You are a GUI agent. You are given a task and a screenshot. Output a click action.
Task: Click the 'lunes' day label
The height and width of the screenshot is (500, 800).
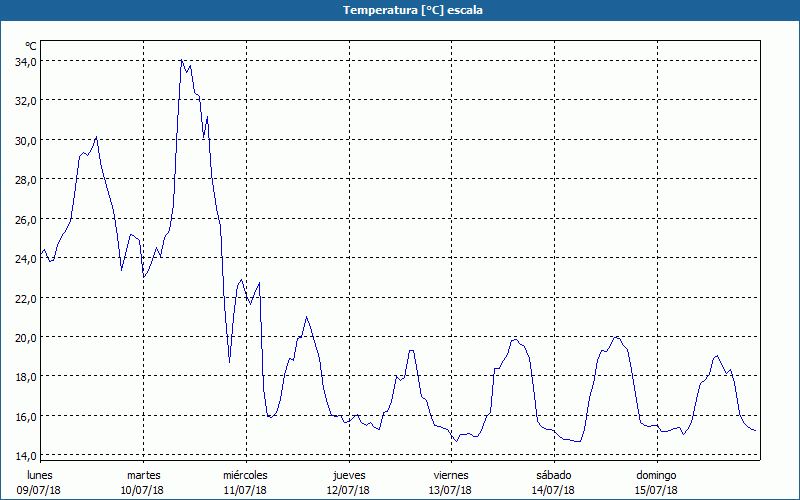click(x=40, y=475)
